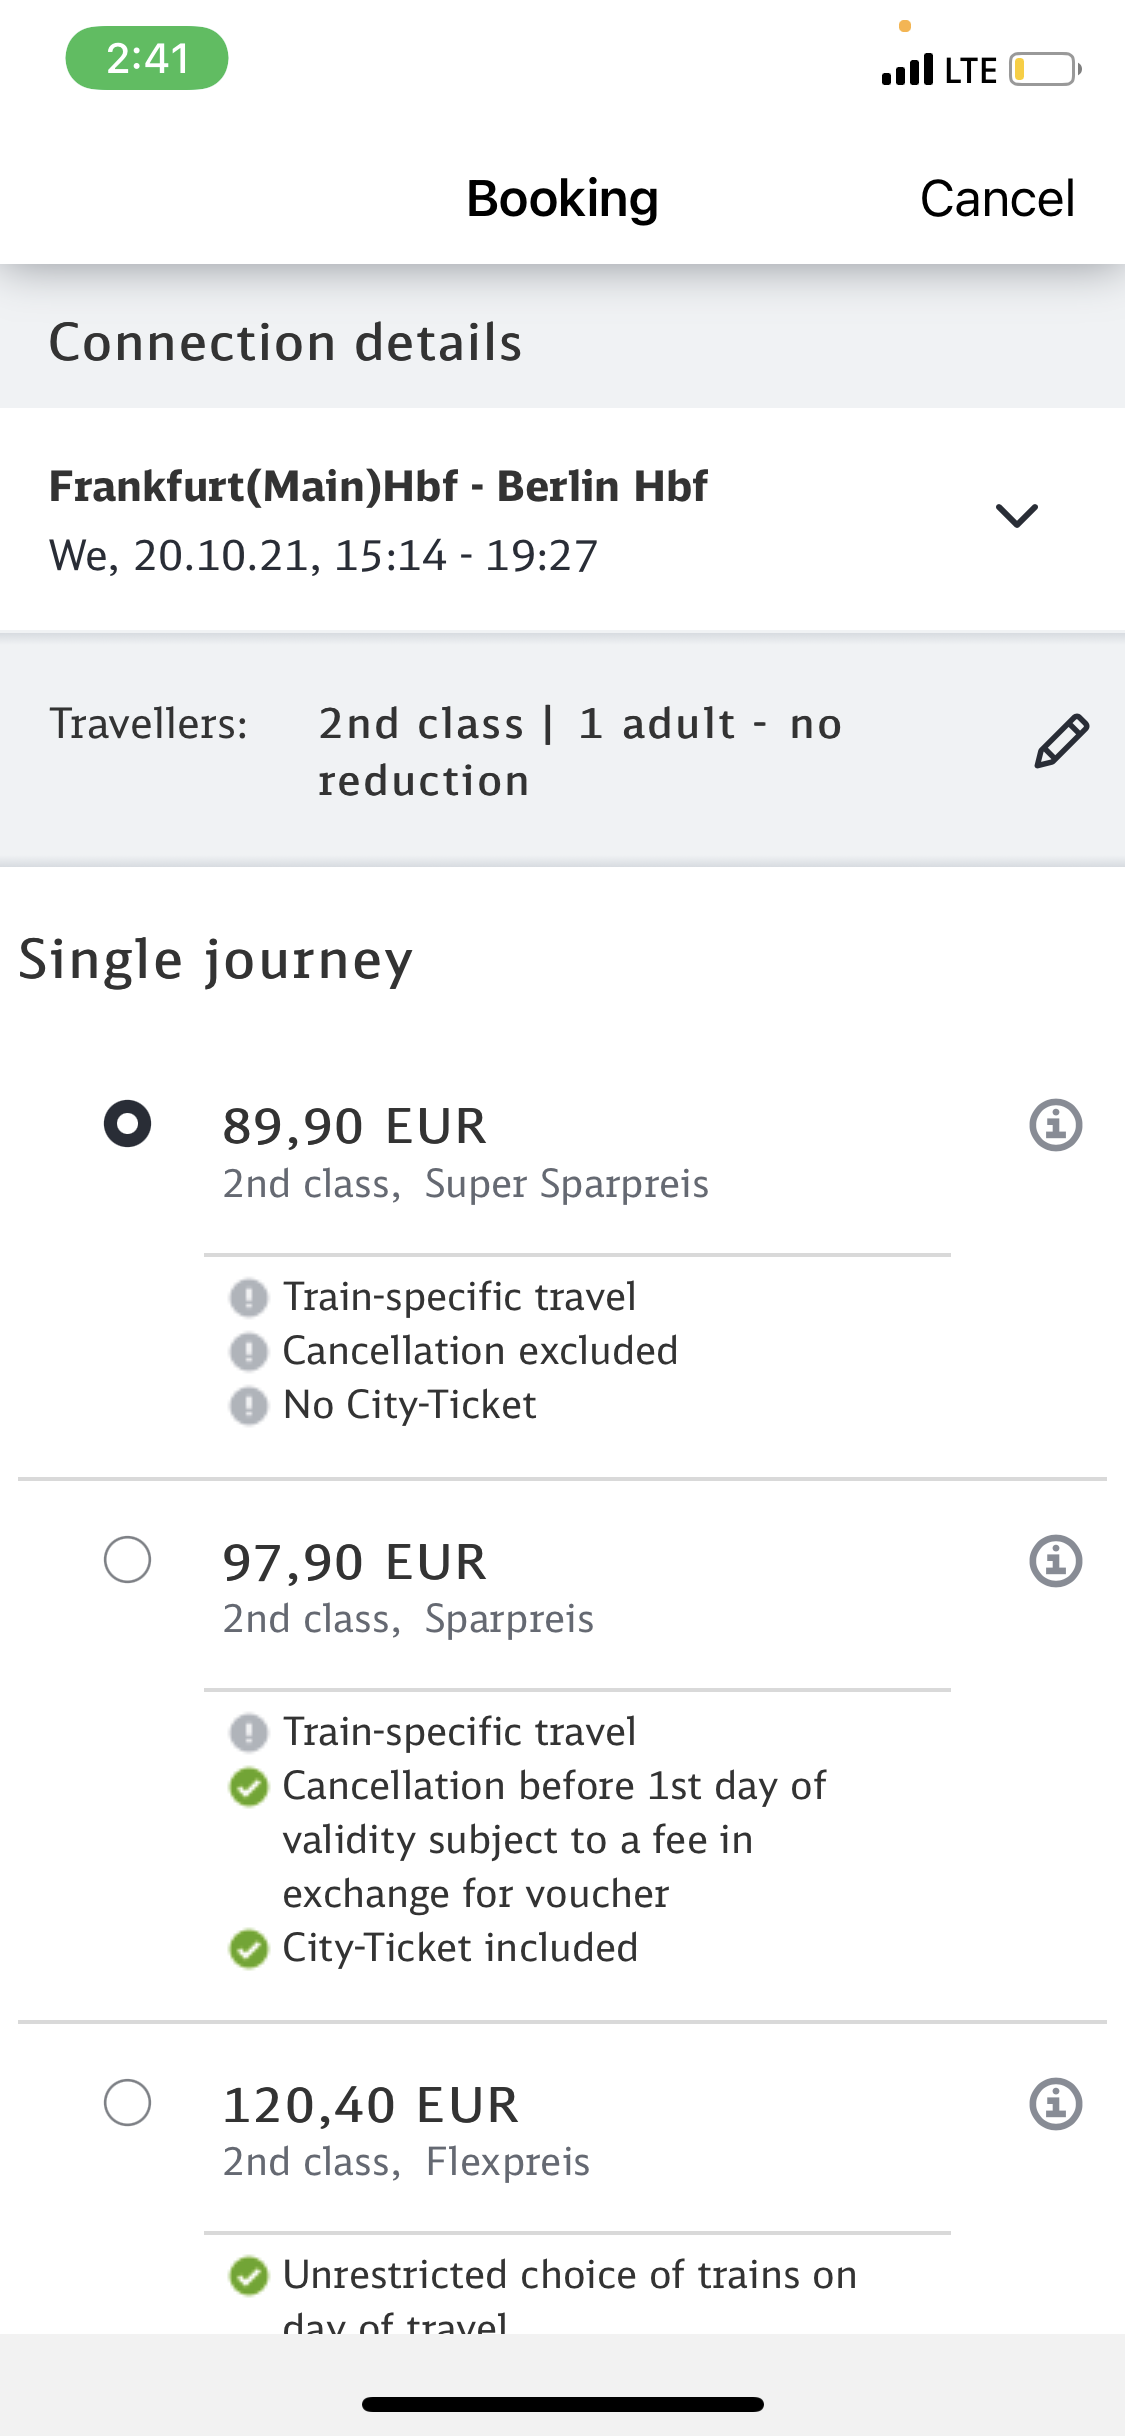Show info for the 120,40 EUR Flexpreis
This screenshot has height=2436, width=1125.
click(x=1055, y=2104)
